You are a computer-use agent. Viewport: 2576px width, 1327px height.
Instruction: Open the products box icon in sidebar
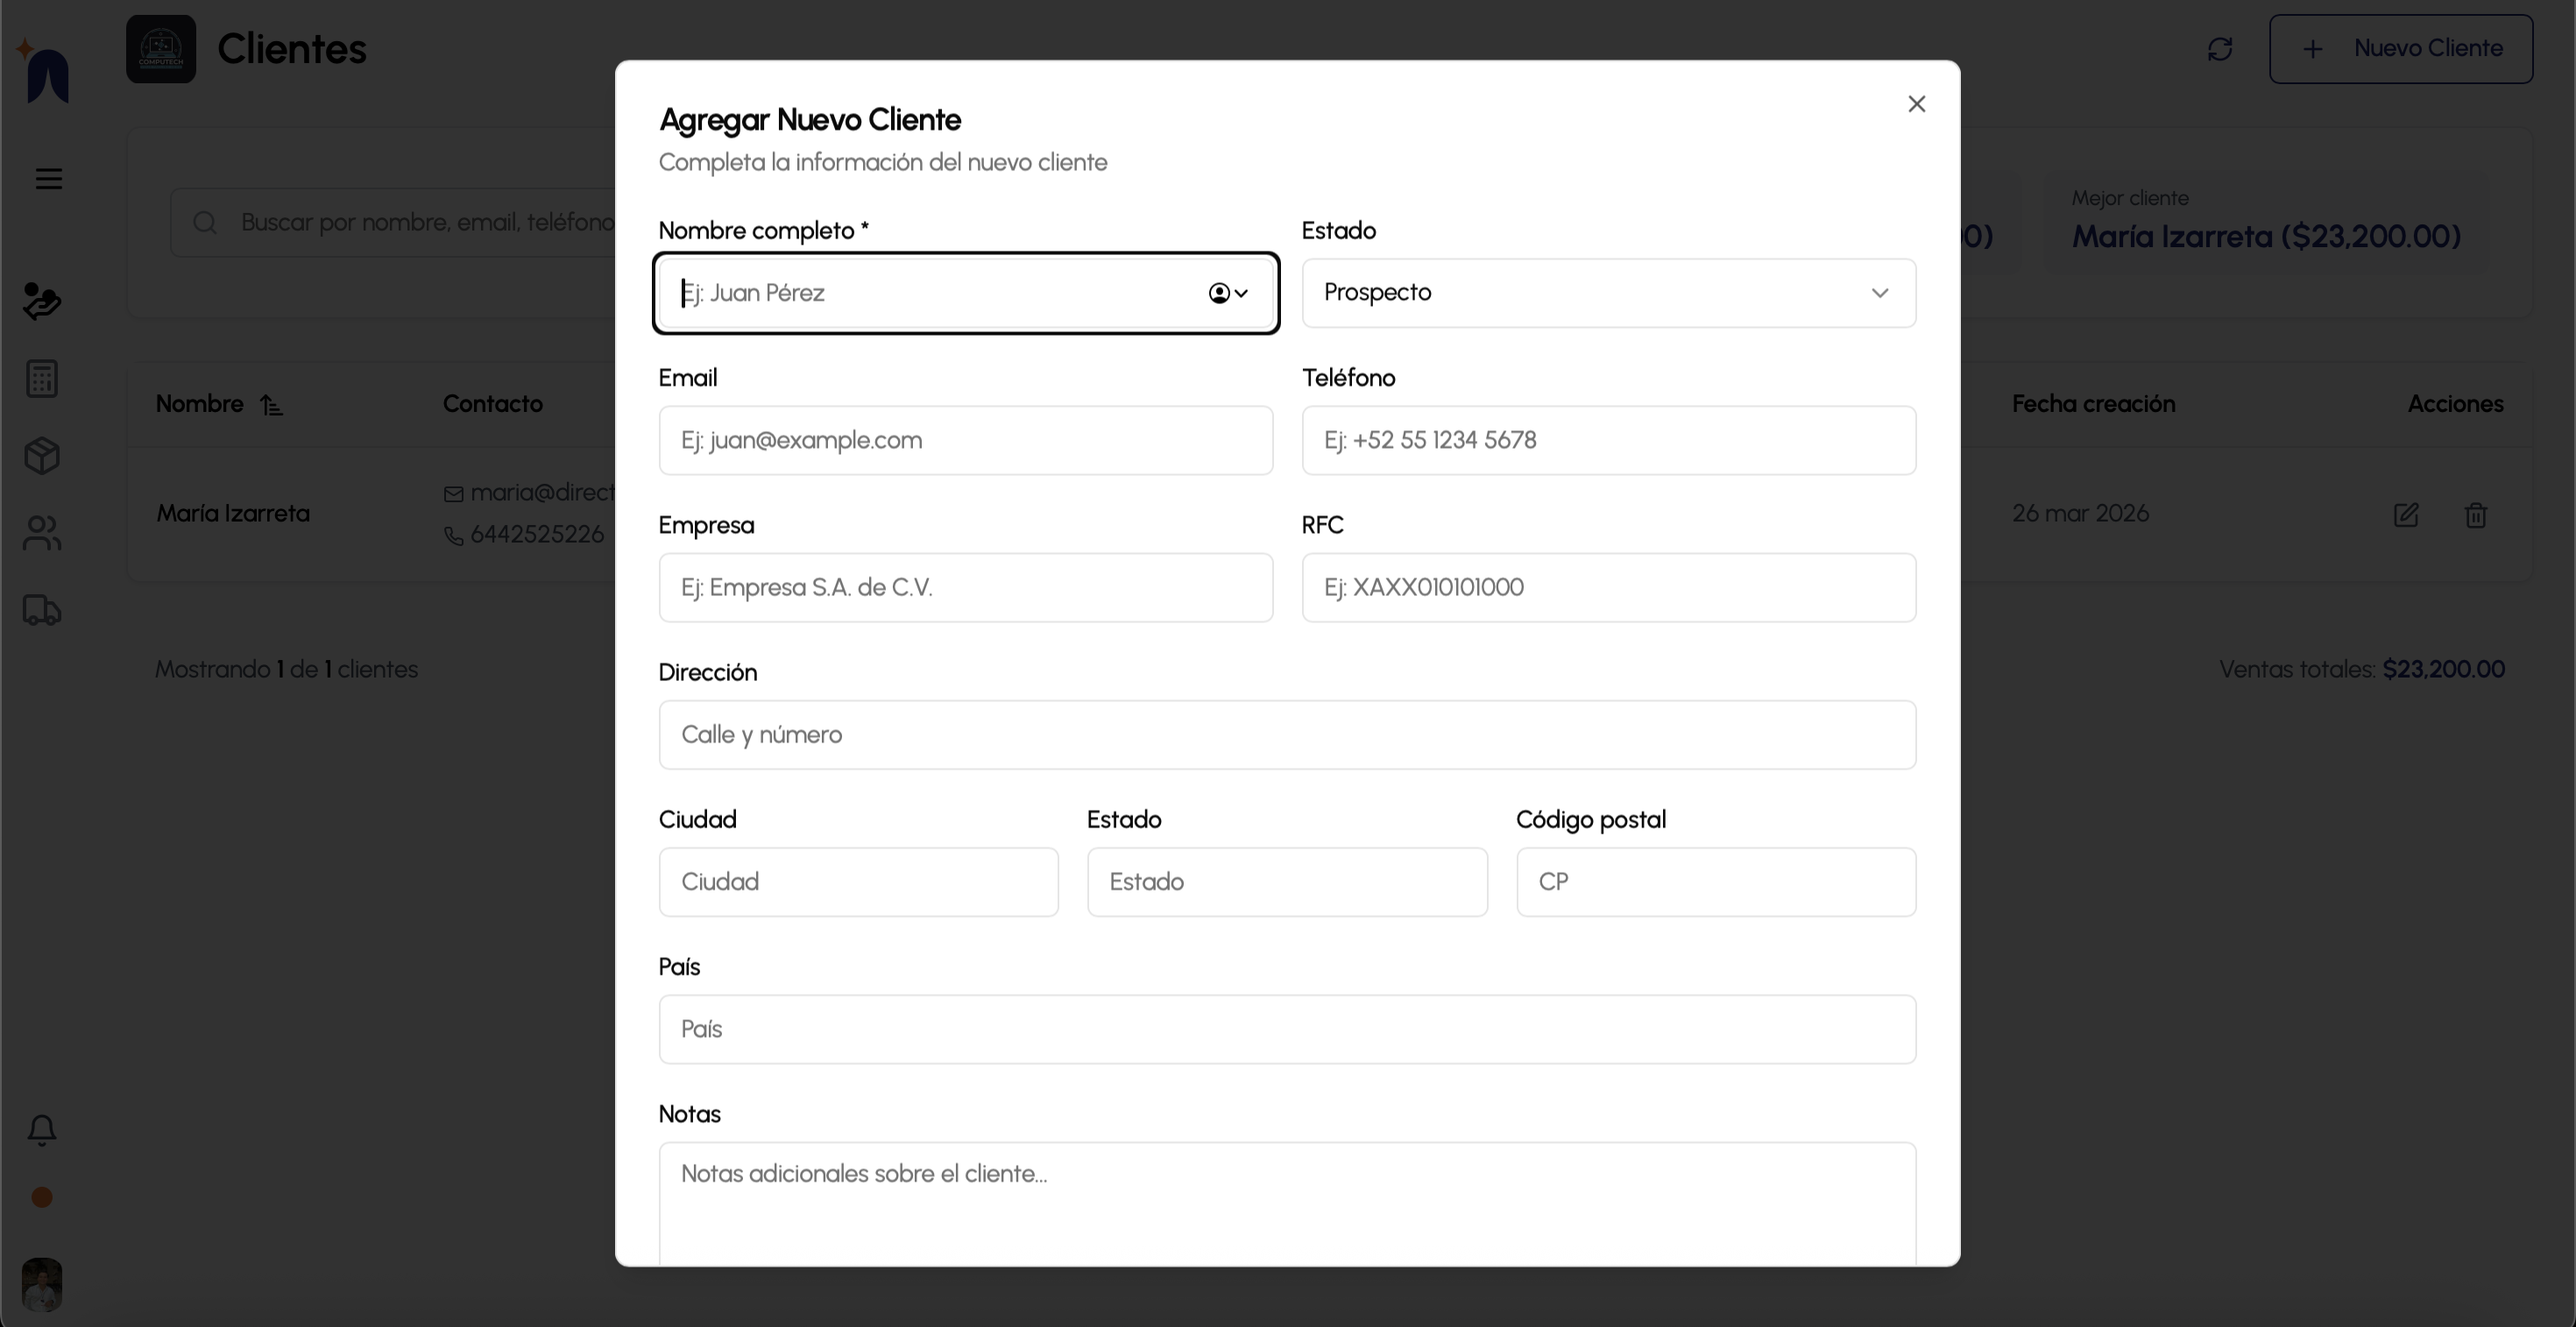[x=42, y=456]
